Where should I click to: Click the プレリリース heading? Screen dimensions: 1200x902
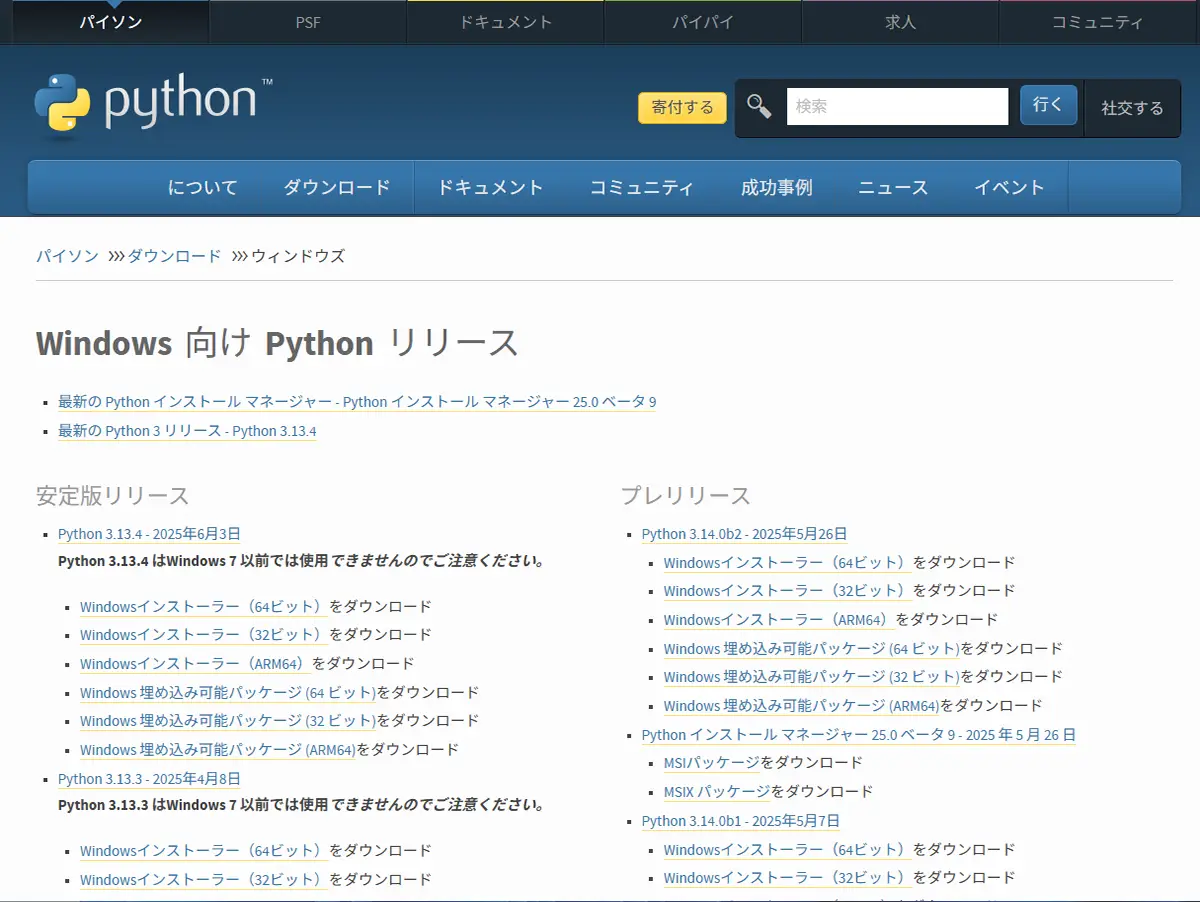tap(686, 496)
